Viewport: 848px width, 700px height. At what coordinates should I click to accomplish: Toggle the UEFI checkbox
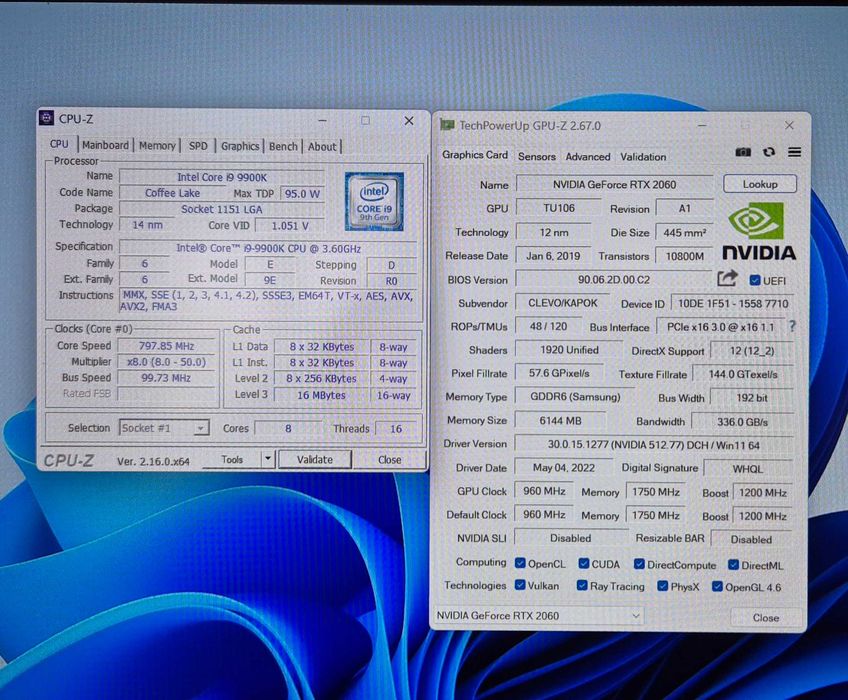click(x=755, y=281)
